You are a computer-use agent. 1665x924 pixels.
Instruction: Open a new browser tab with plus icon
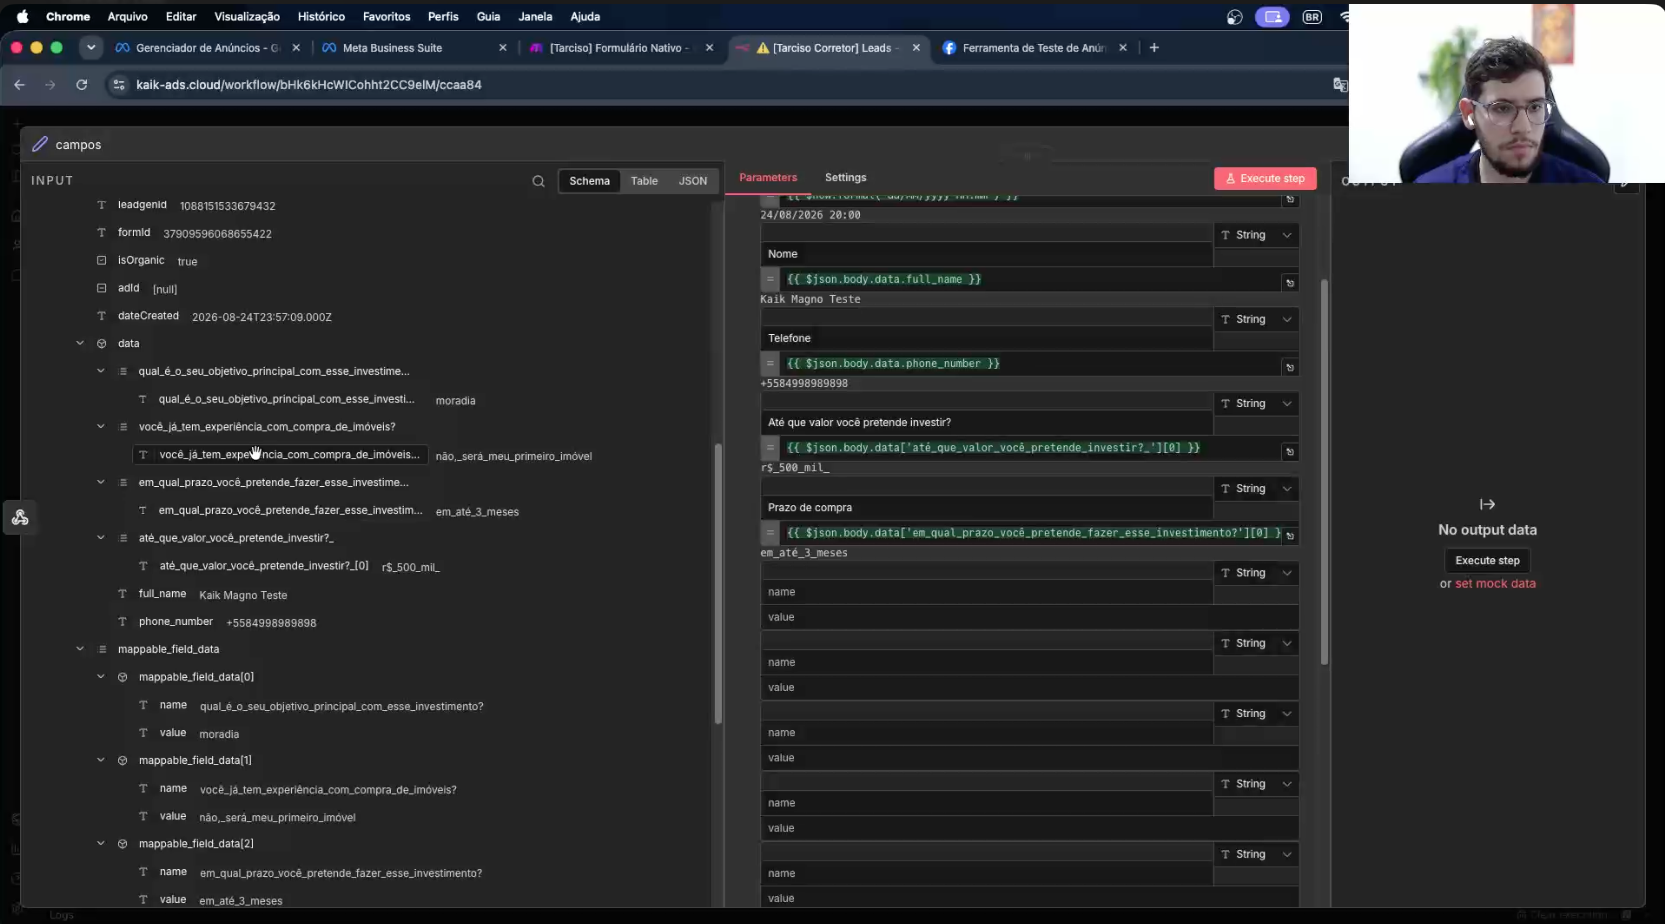[1154, 47]
